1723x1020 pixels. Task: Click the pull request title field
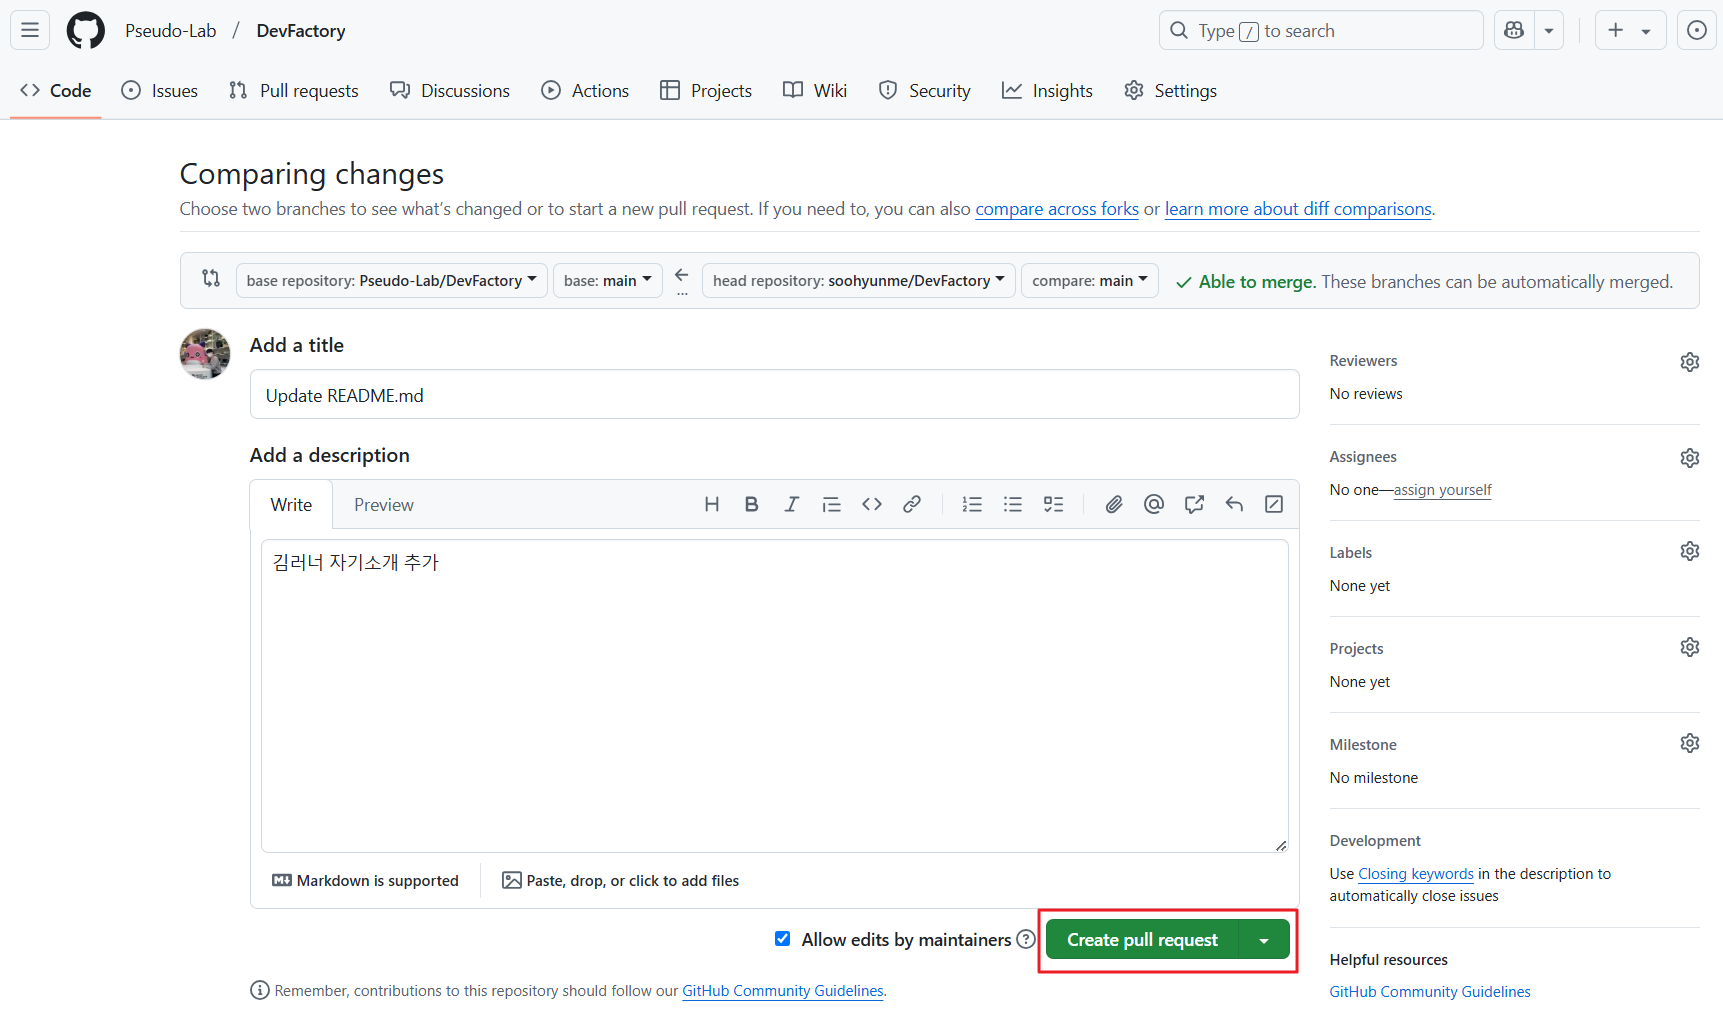pyautogui.click(x=774, y=395)
